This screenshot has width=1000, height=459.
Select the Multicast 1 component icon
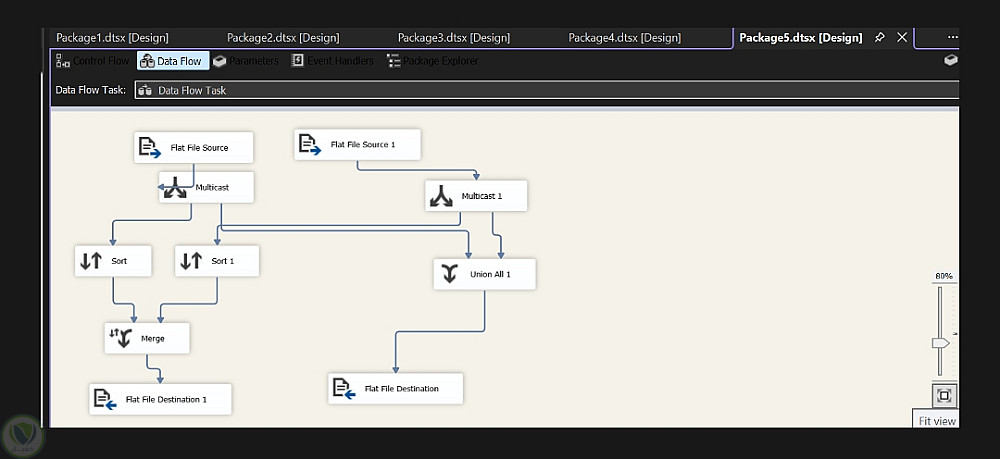442,196
